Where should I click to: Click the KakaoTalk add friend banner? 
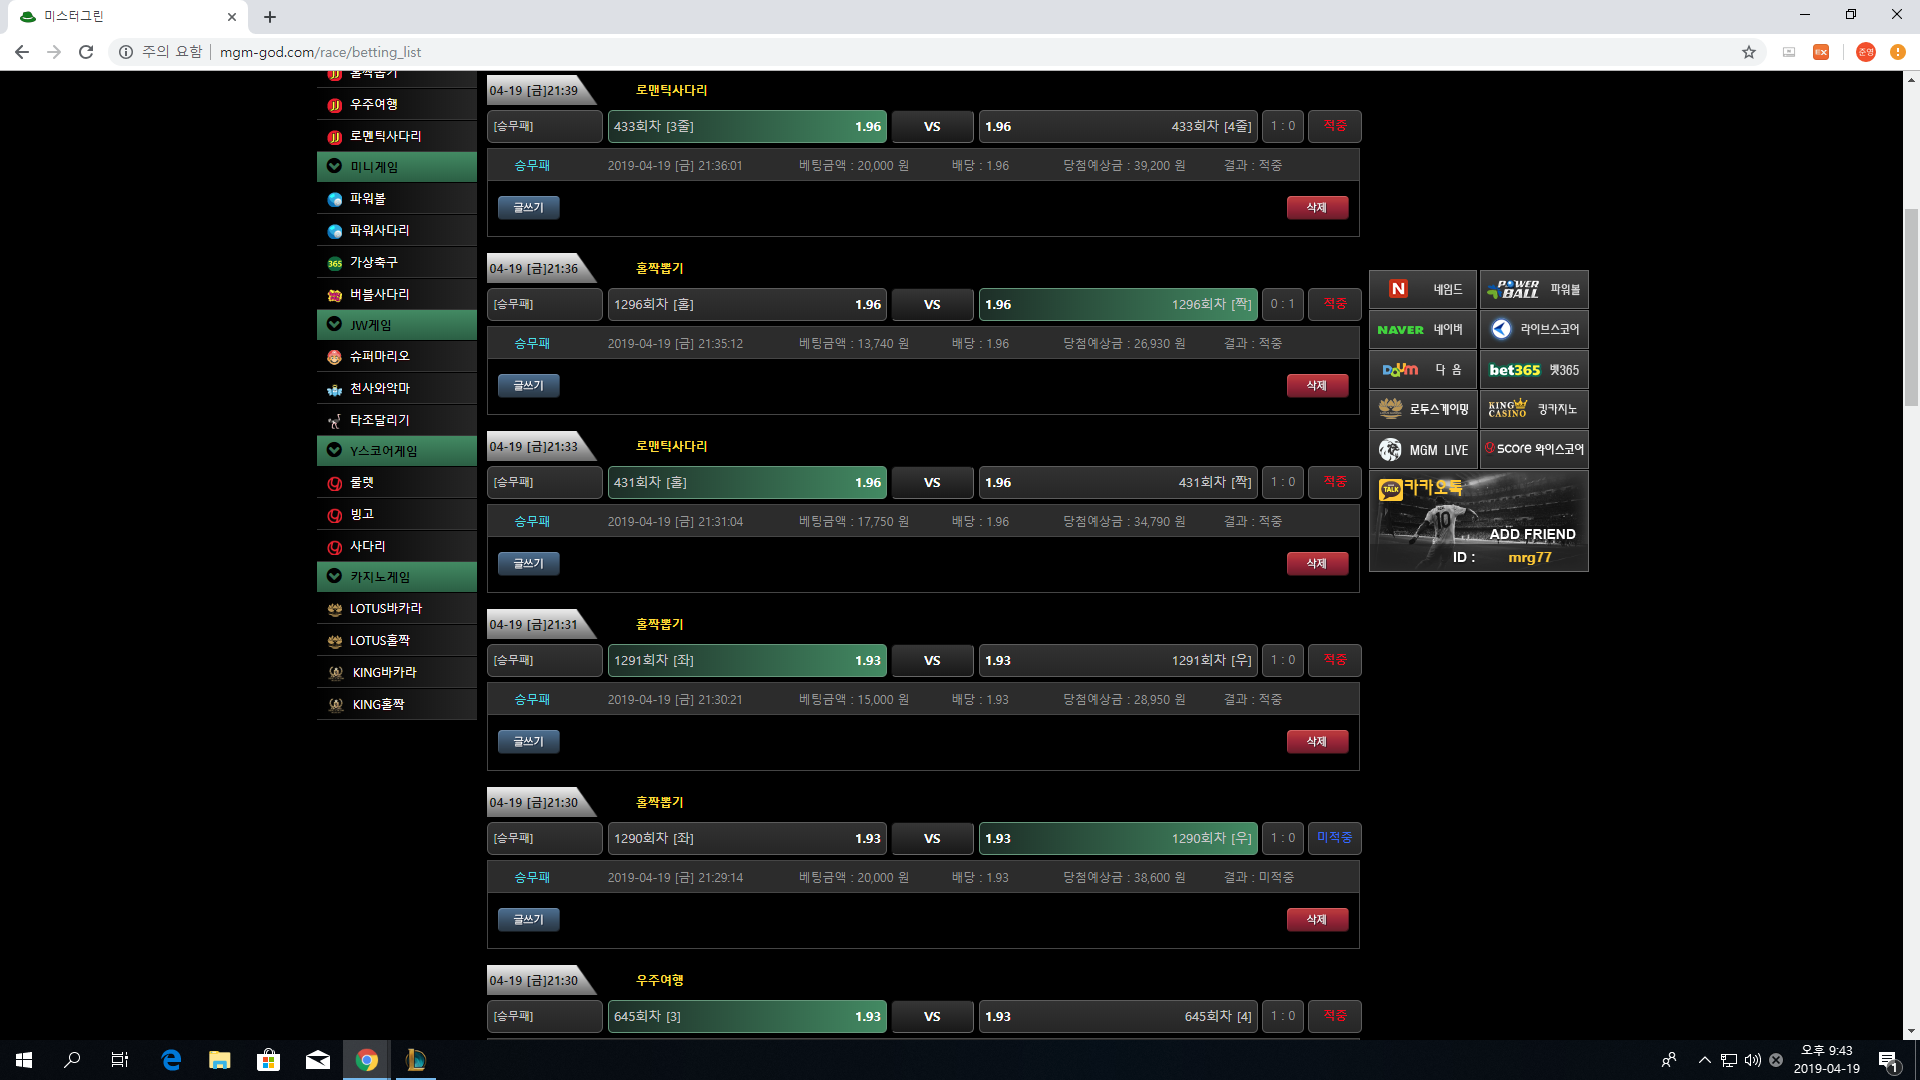1478,522
